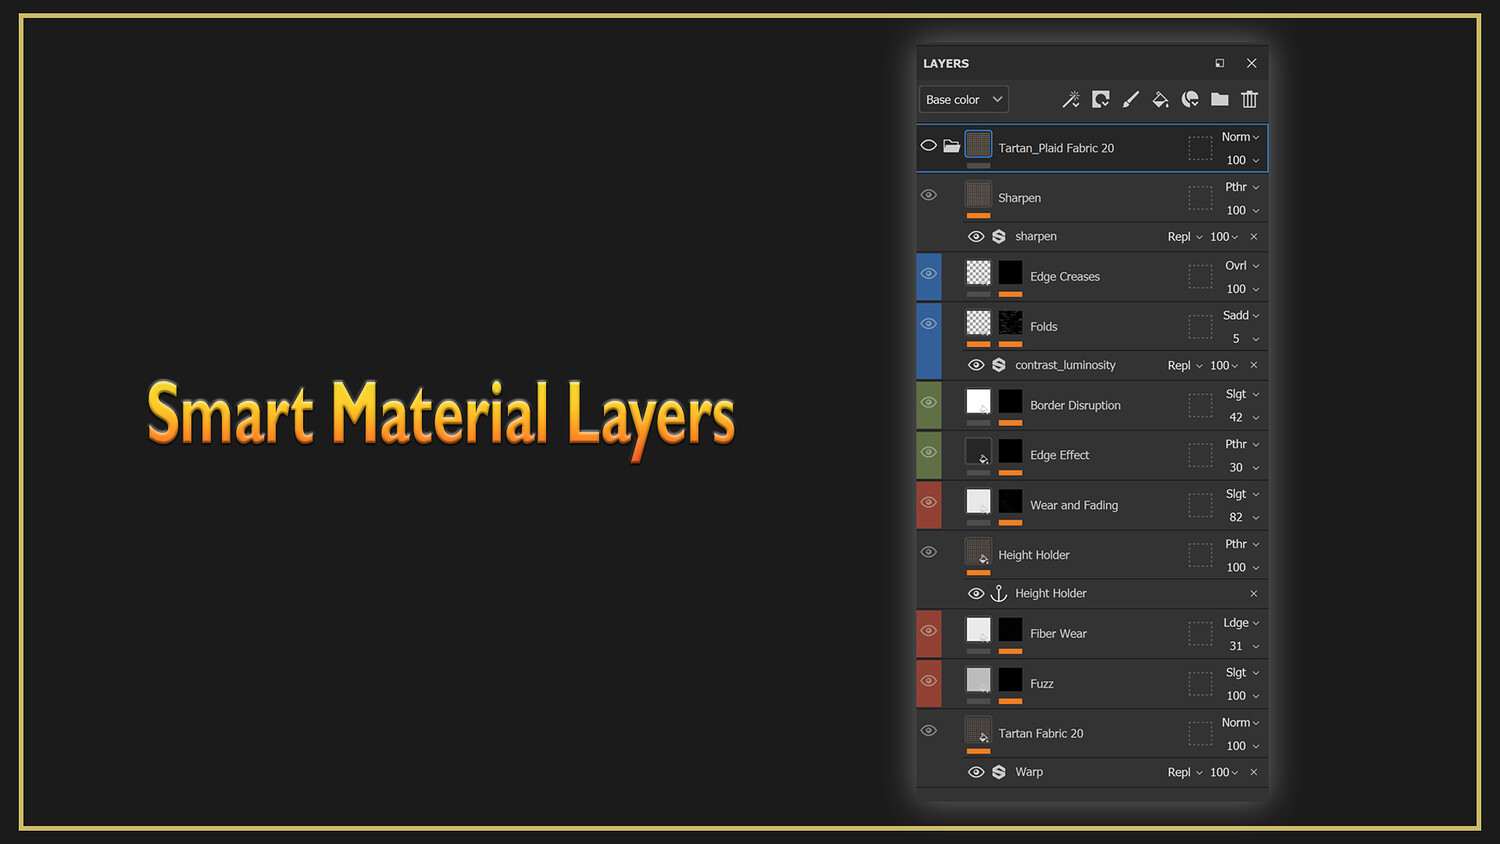The image size is (1500, 844).
Task: Click the Edge Creases black mask thumbnail
Action: pyautogui.click(x=1011, y=273)
